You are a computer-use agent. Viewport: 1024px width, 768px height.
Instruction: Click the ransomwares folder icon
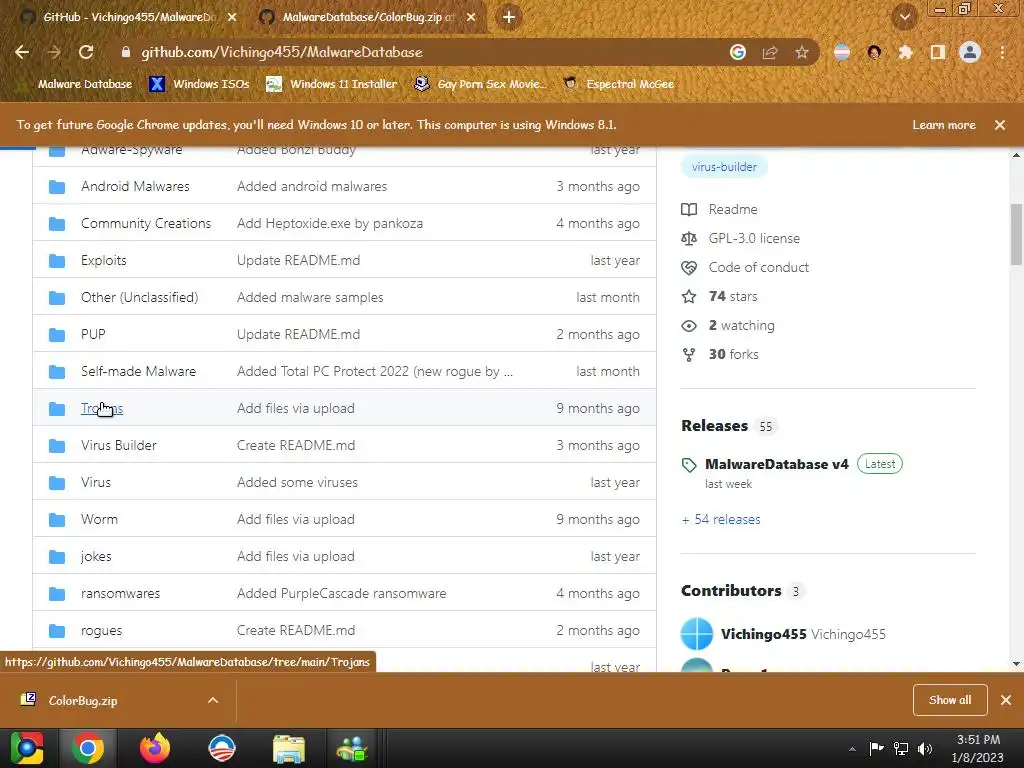(57, 594)
